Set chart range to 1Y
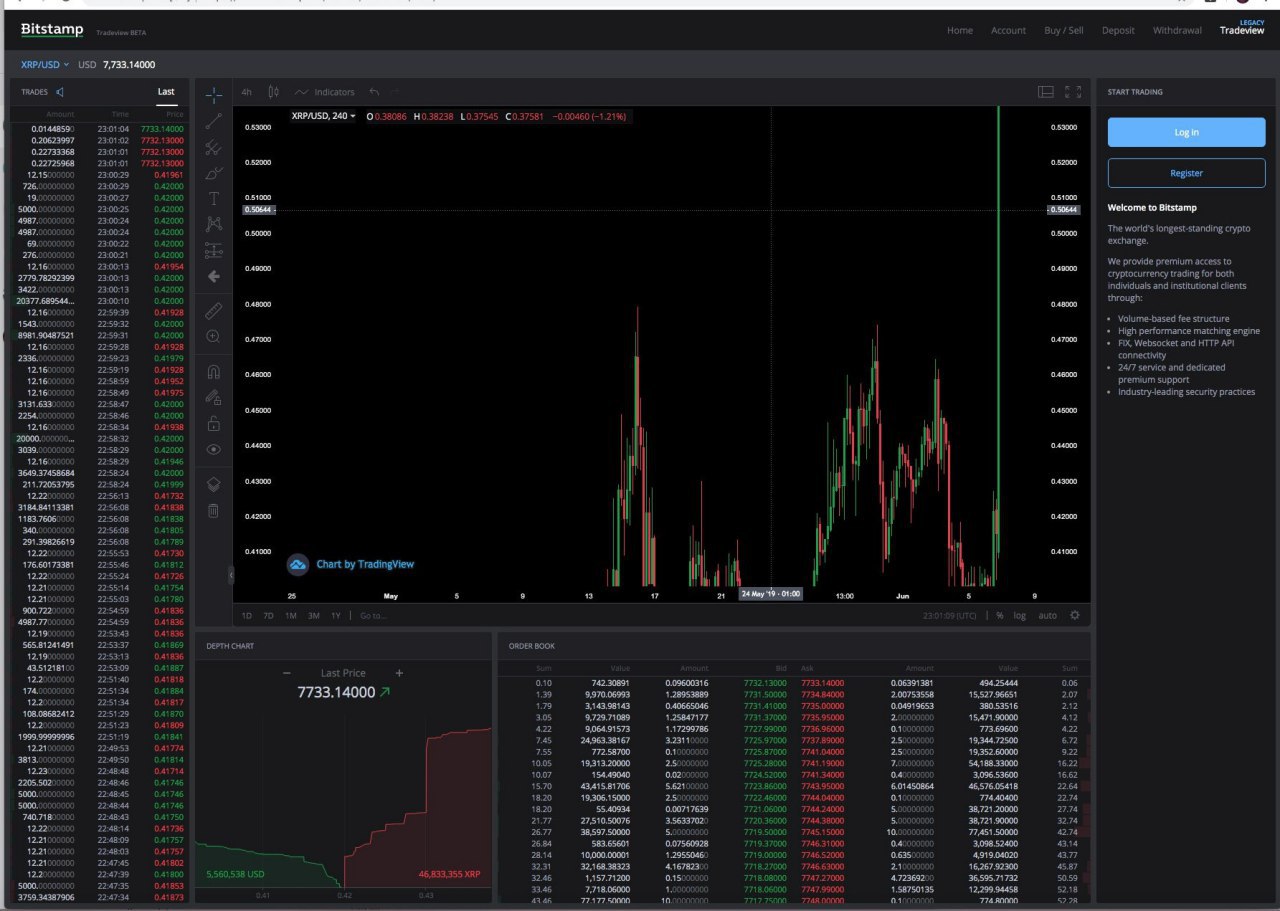 tap(336, 615)
